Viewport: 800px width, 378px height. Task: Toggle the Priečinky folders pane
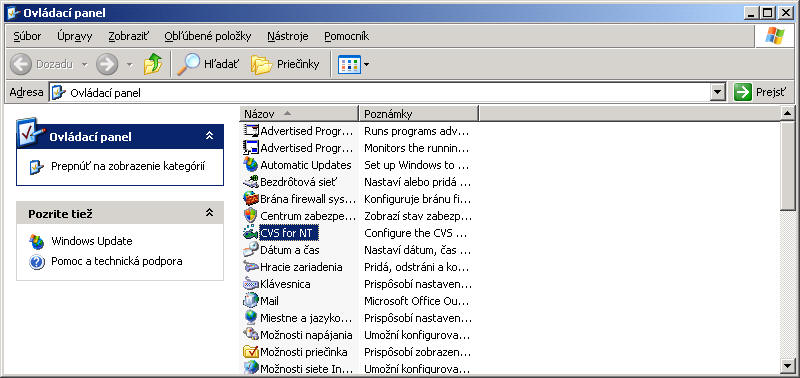[x=285, y=64]
